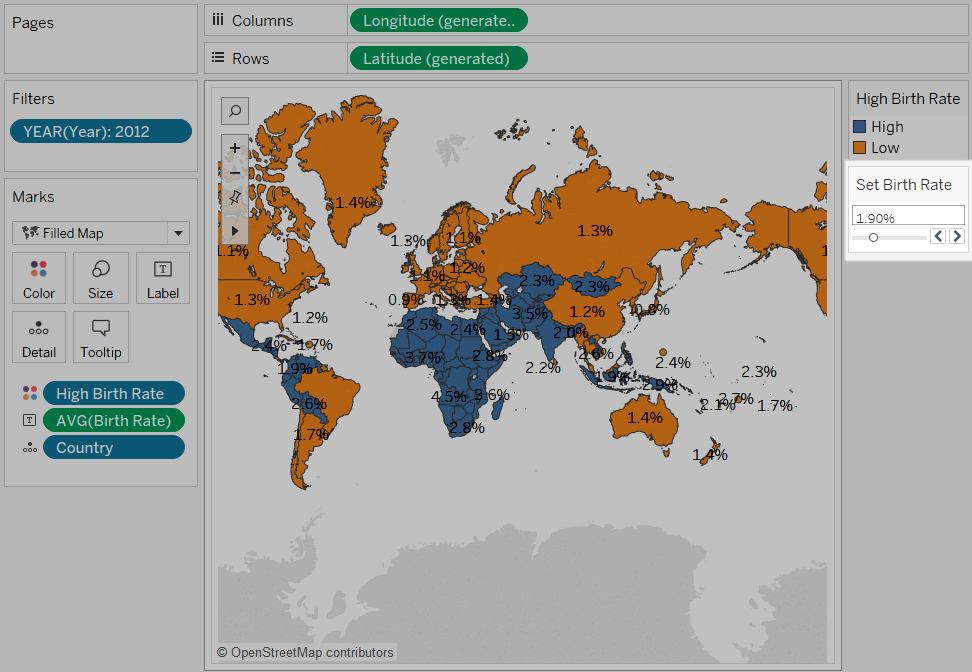
Task: Click the 1.3% label on United States
Action: click(252, 299)
